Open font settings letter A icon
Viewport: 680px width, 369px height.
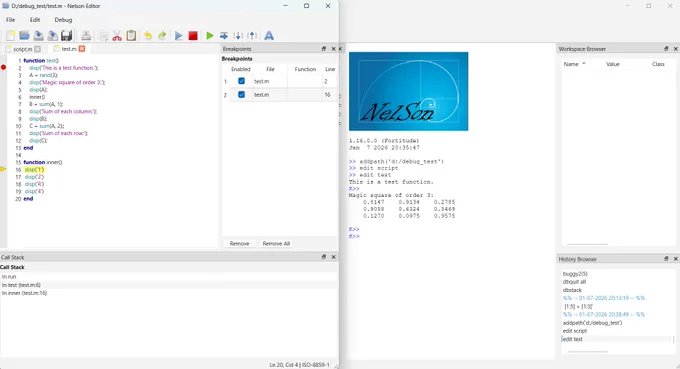tap(269, 36)
